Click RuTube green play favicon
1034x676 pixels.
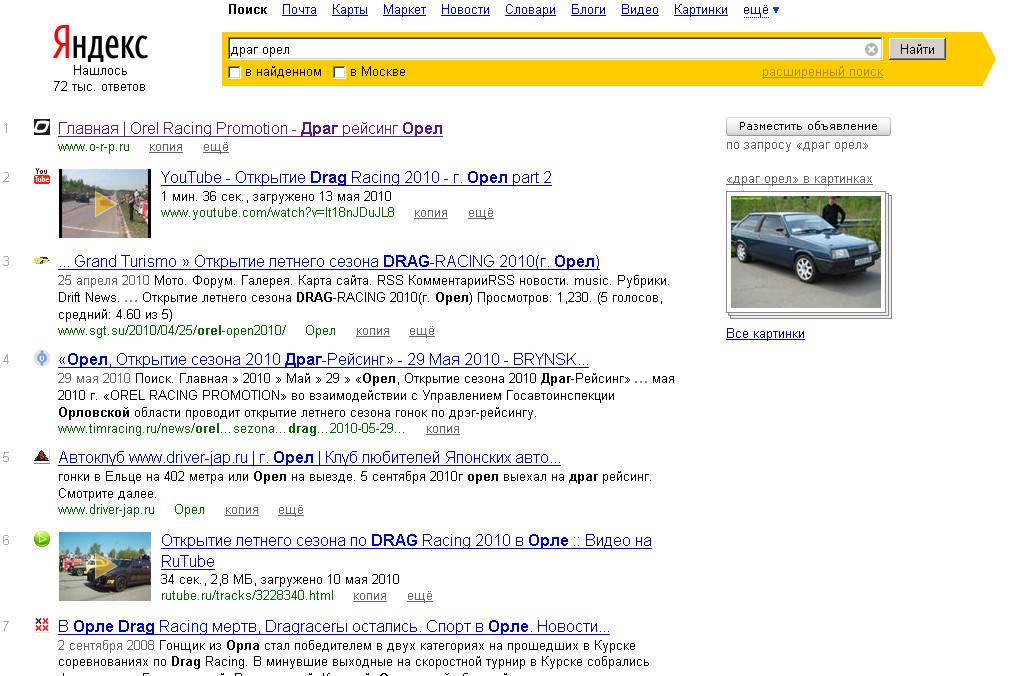pos(42,539)
